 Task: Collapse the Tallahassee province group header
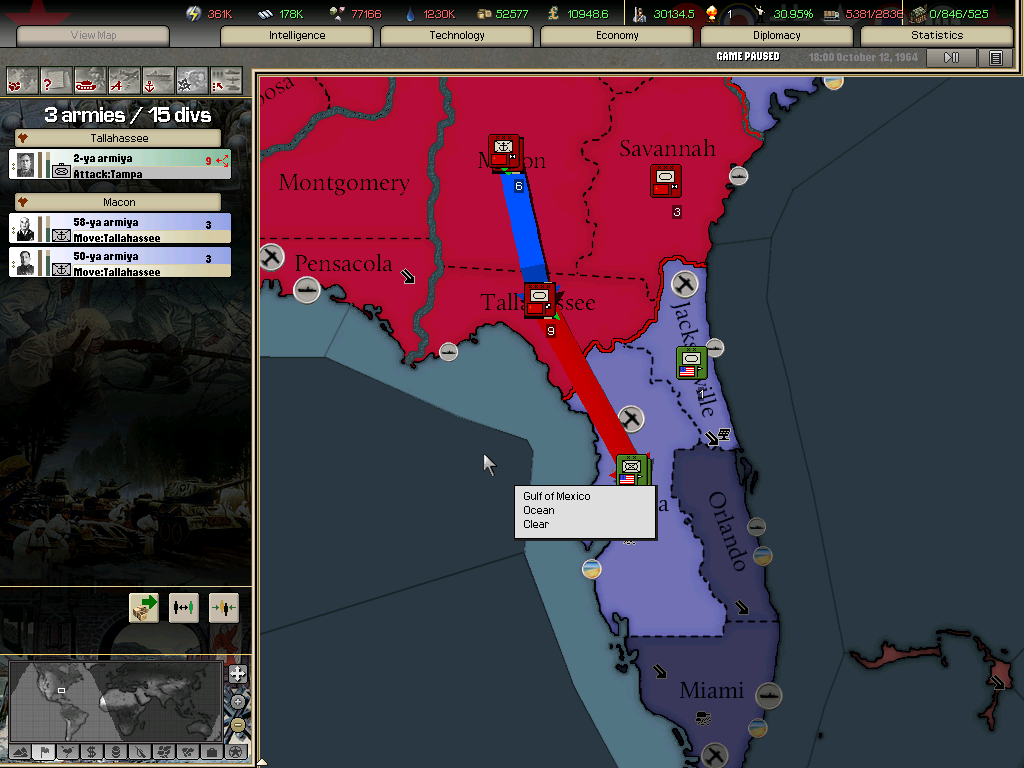pos(119,139)
